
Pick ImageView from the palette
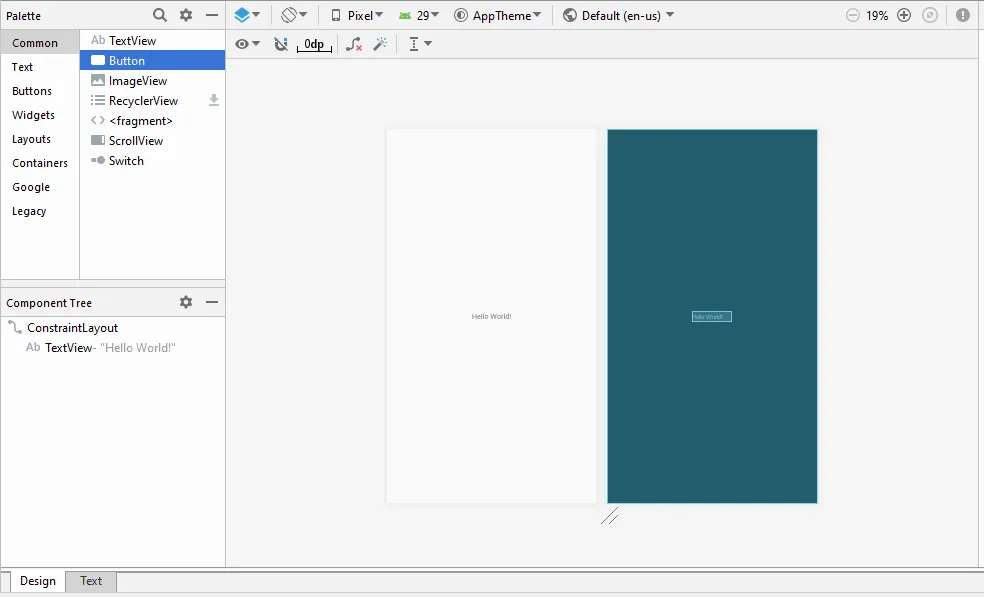tap(152, 80)
